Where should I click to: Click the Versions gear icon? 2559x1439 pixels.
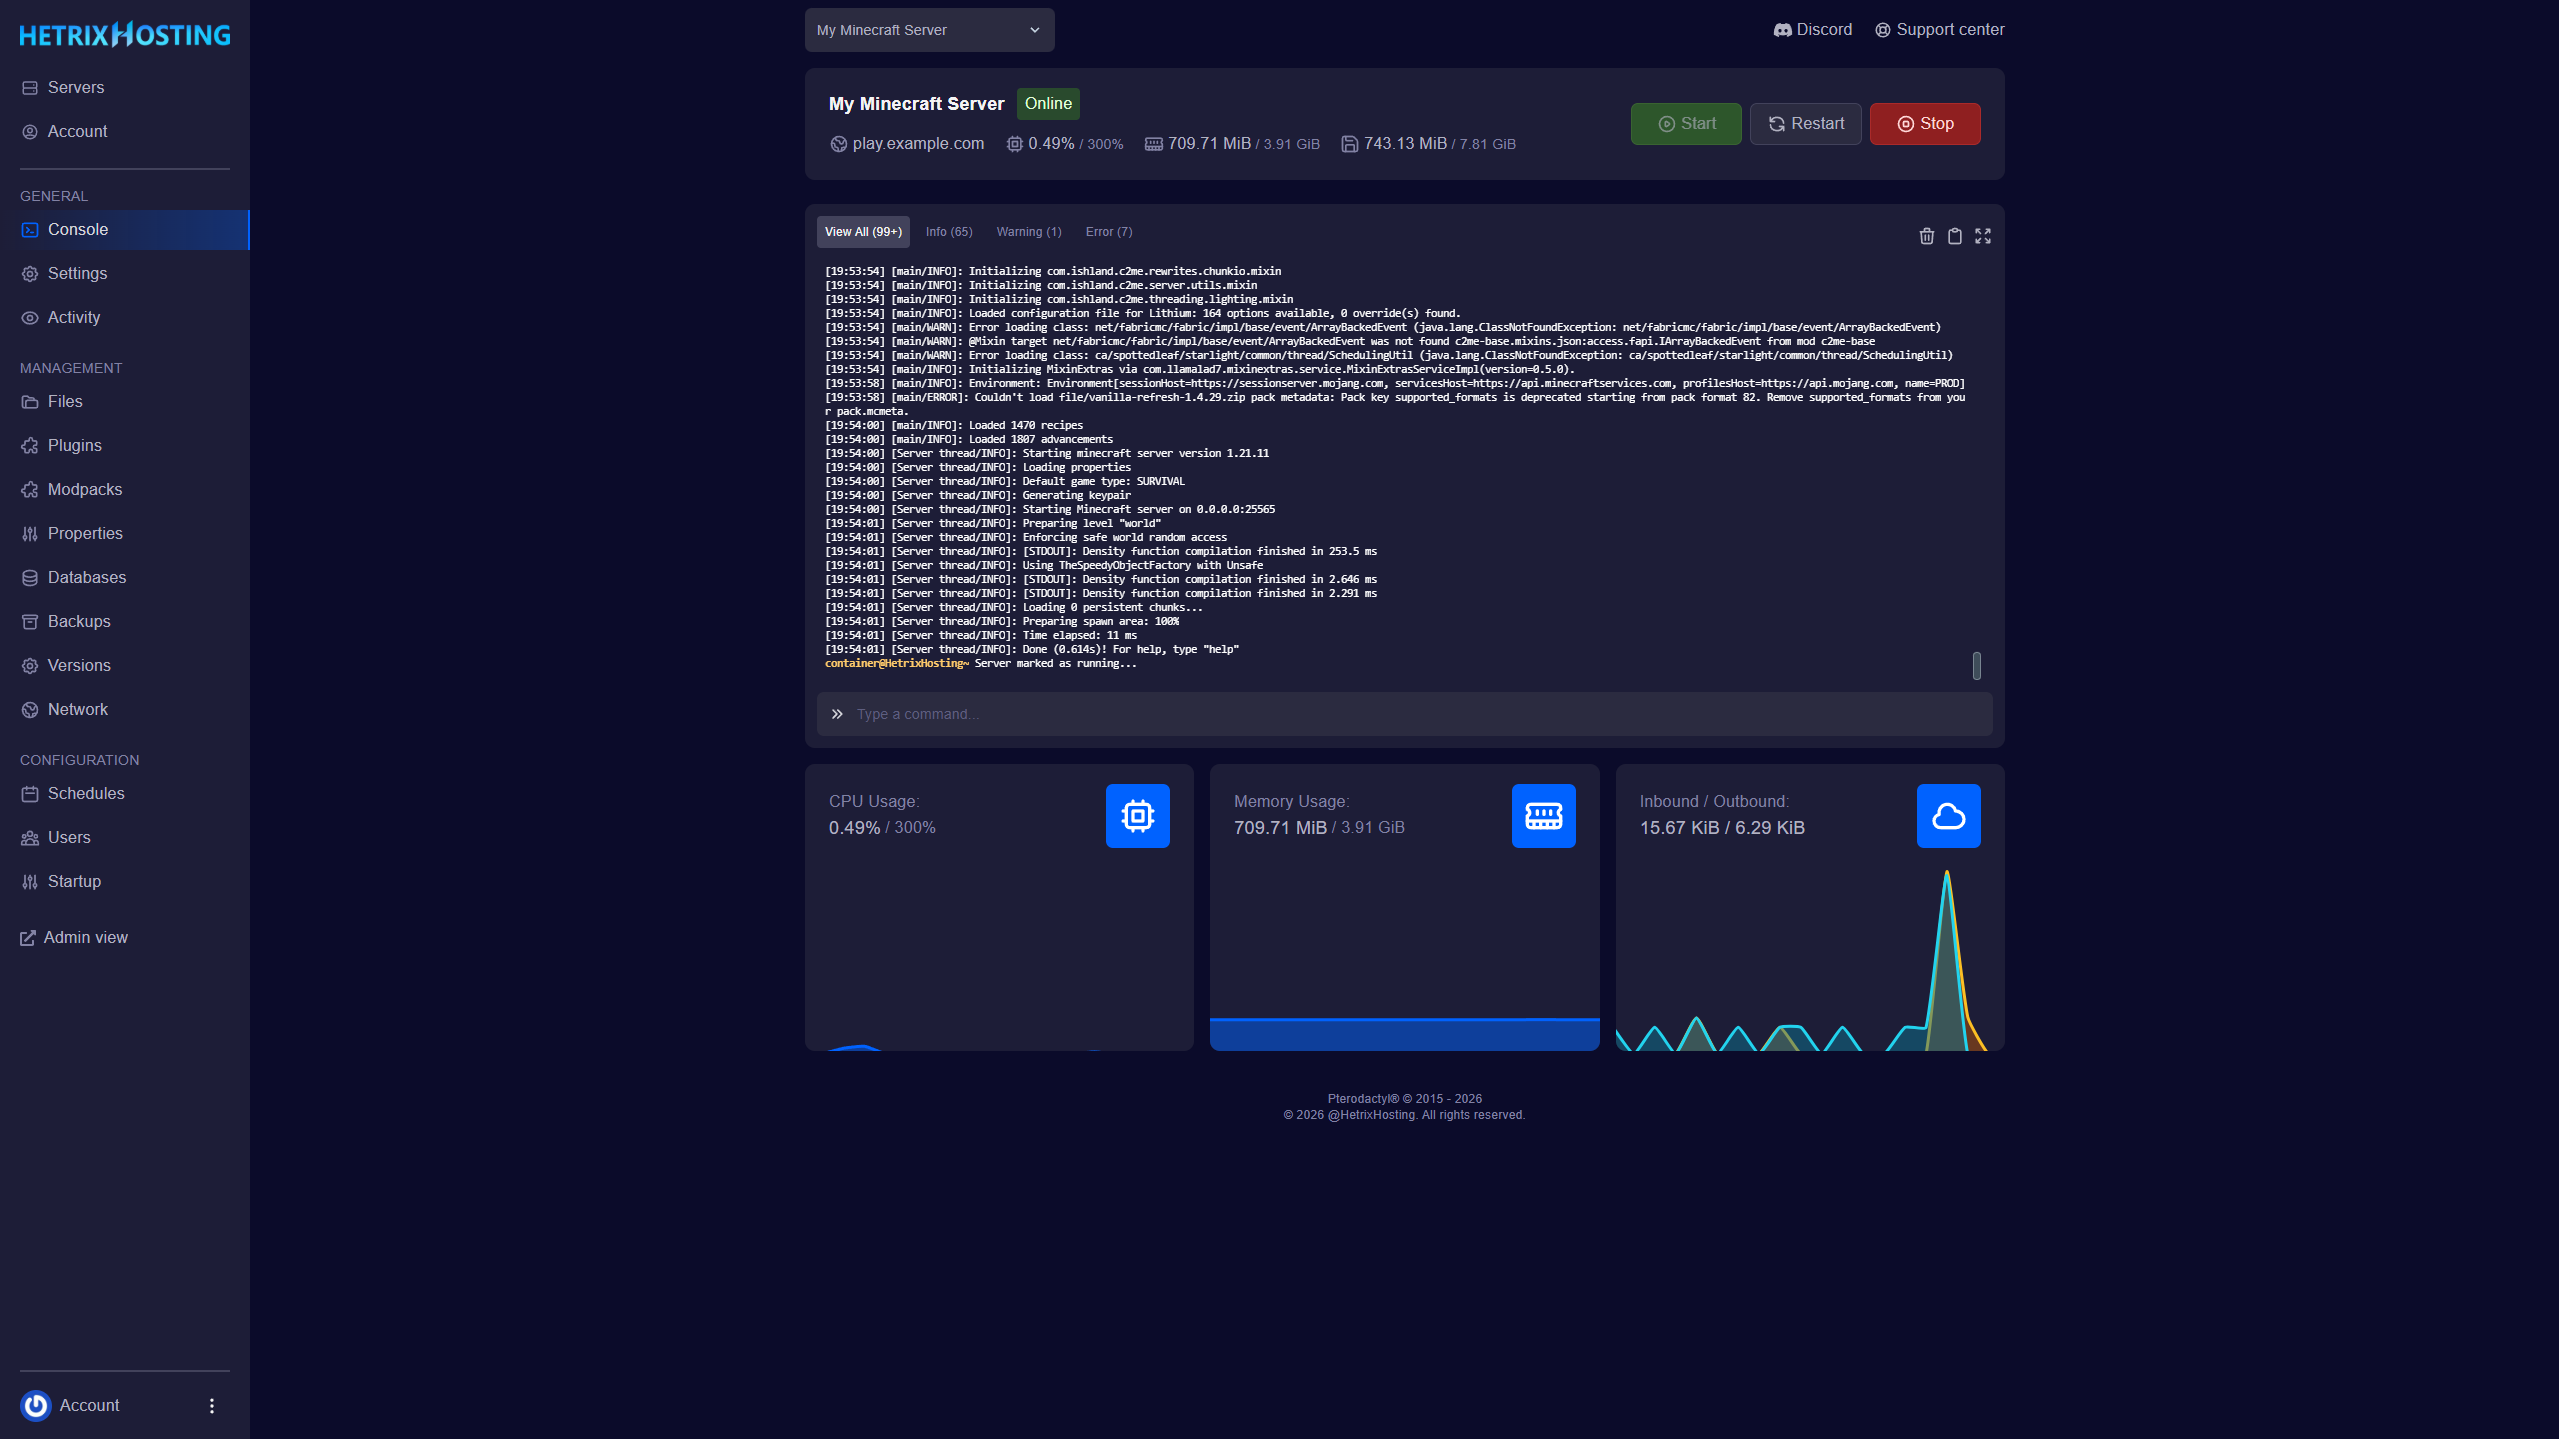30,666
